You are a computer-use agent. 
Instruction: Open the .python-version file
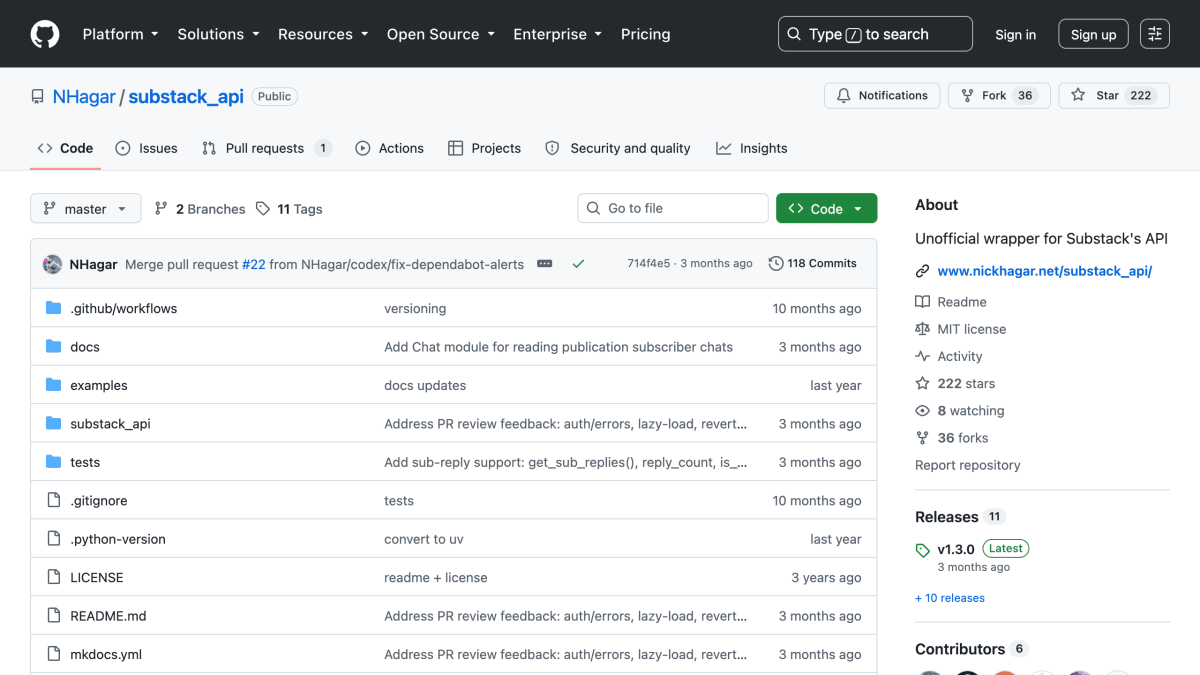(x=118, y=539)
